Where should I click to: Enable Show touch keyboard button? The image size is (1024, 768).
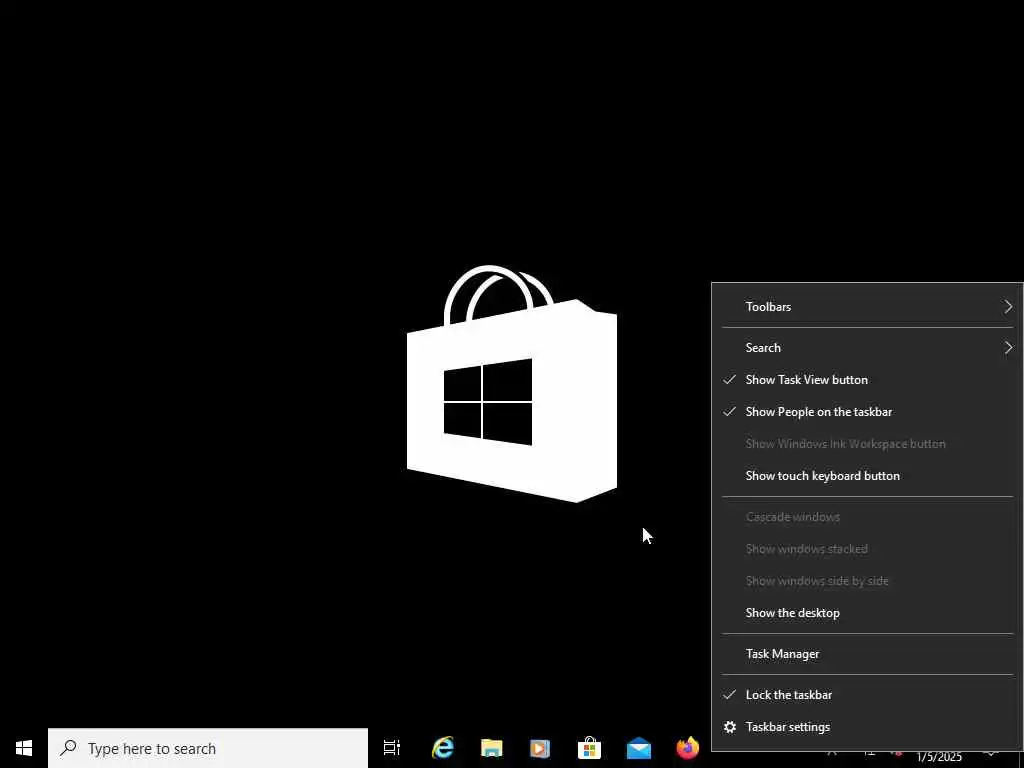tap(867, 475)
